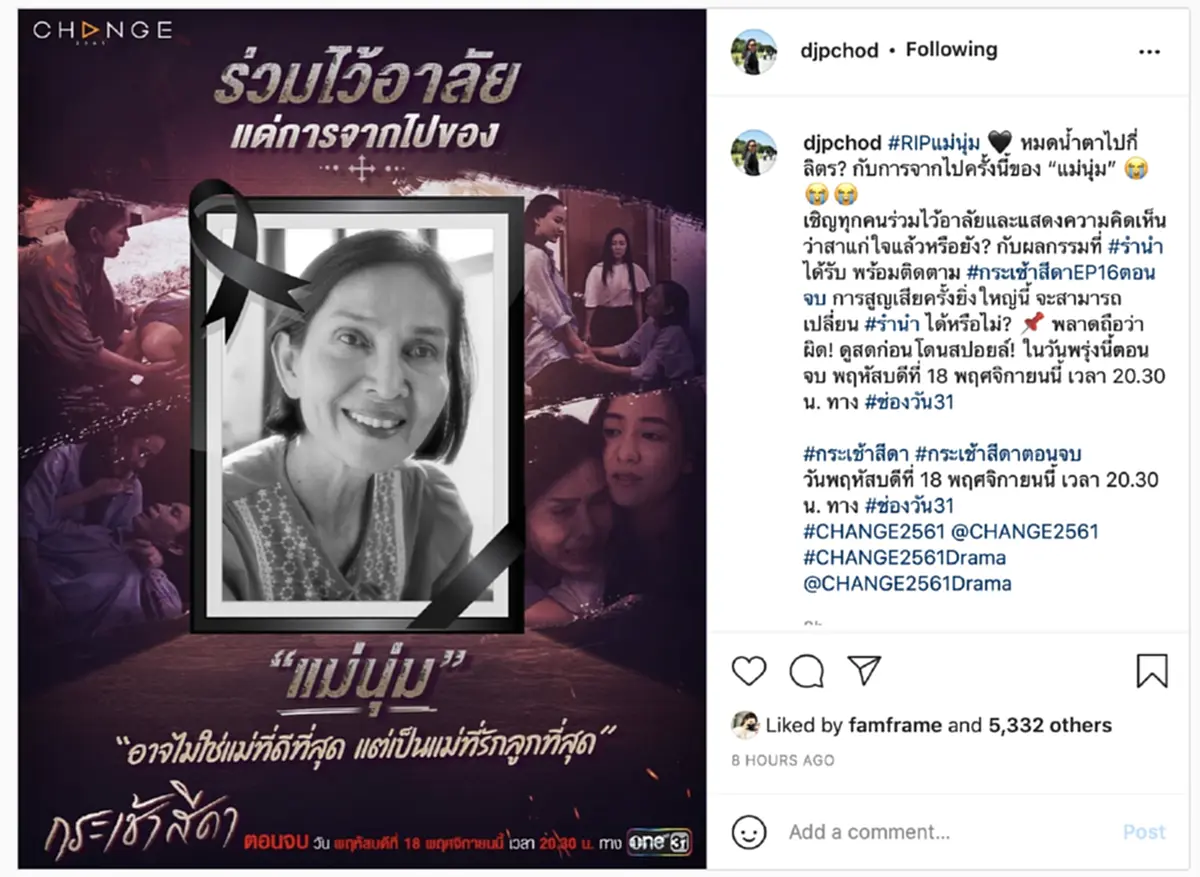The width and height of the screenshot is (1200, 877).
Task: Click djpchod profile picture in header
Action: 754,51
